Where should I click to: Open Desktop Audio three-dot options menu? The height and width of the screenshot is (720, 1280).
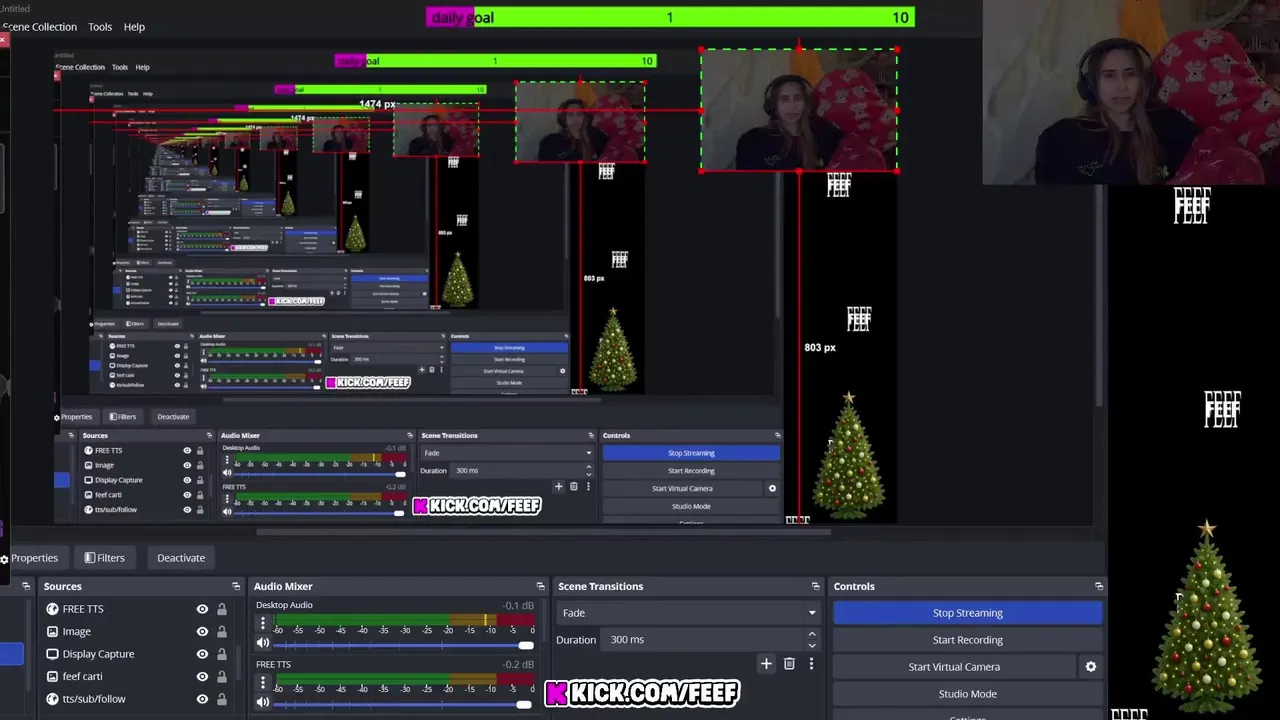pos(263,623)
